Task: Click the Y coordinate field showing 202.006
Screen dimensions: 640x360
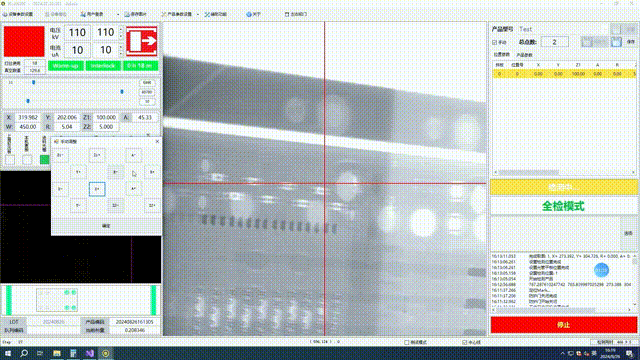Action: point(67,118)
